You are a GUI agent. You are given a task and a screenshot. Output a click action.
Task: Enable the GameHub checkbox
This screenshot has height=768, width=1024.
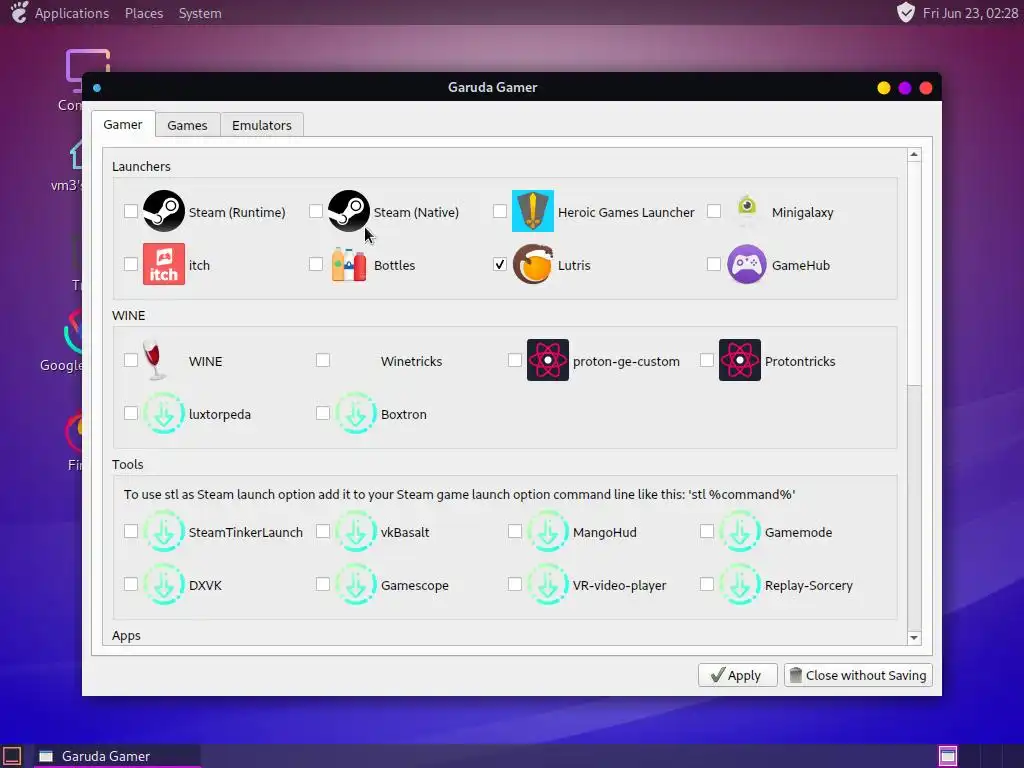pos(714,264)
